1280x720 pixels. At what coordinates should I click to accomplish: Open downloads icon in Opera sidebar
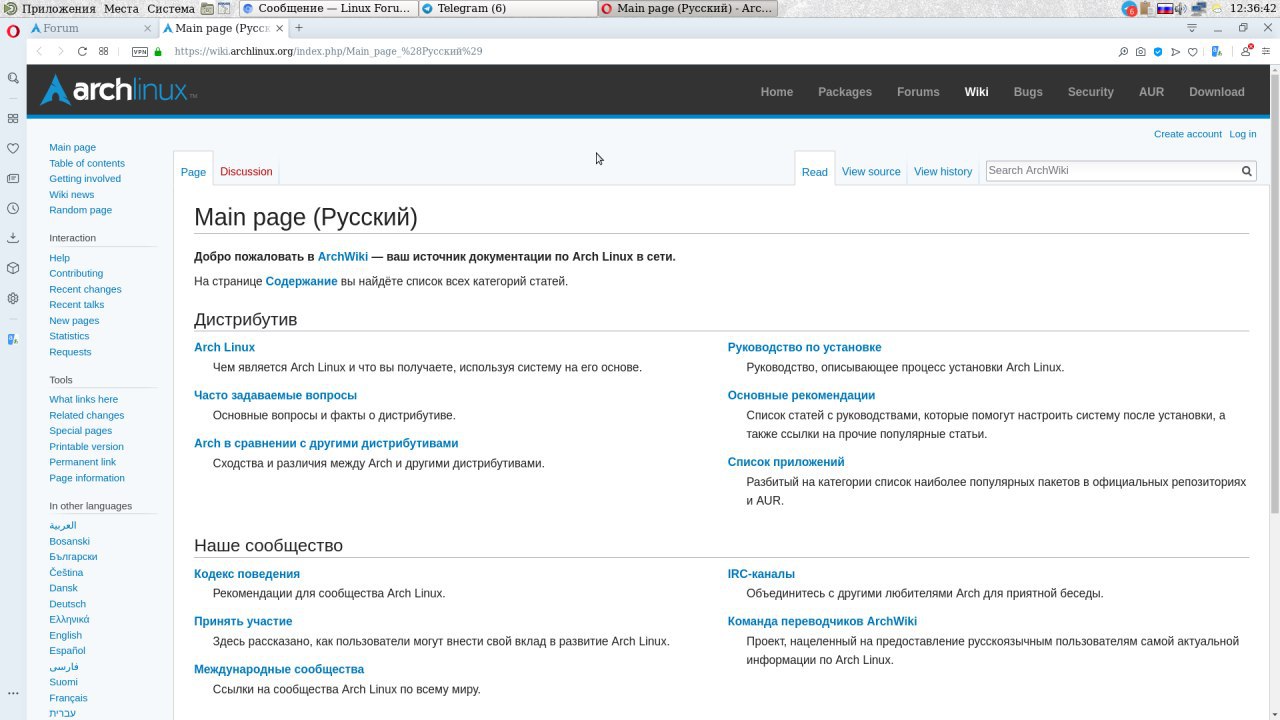[13, 238]
